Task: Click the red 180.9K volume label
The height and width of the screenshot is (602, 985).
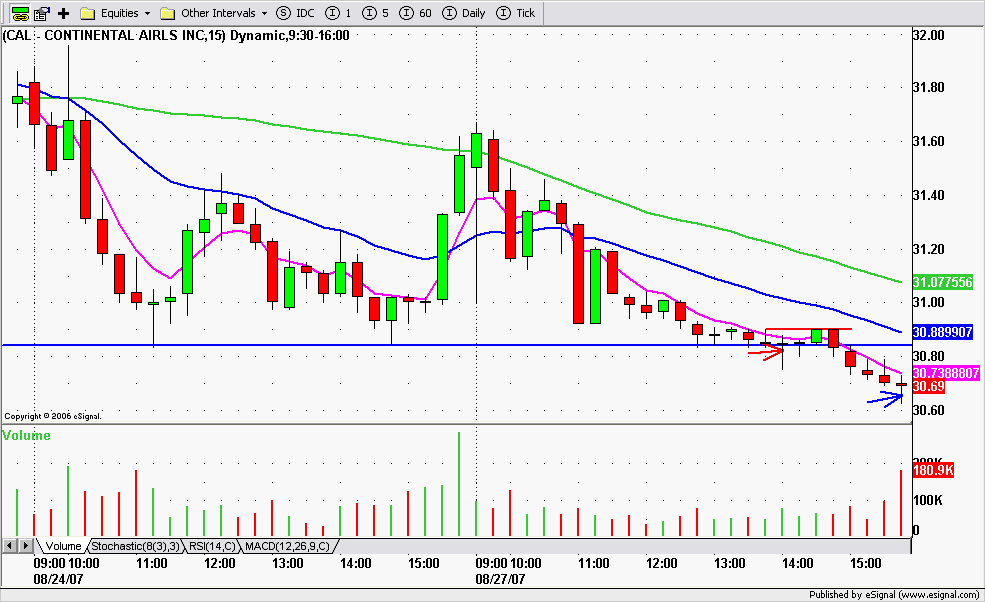Action: point(933,470)
